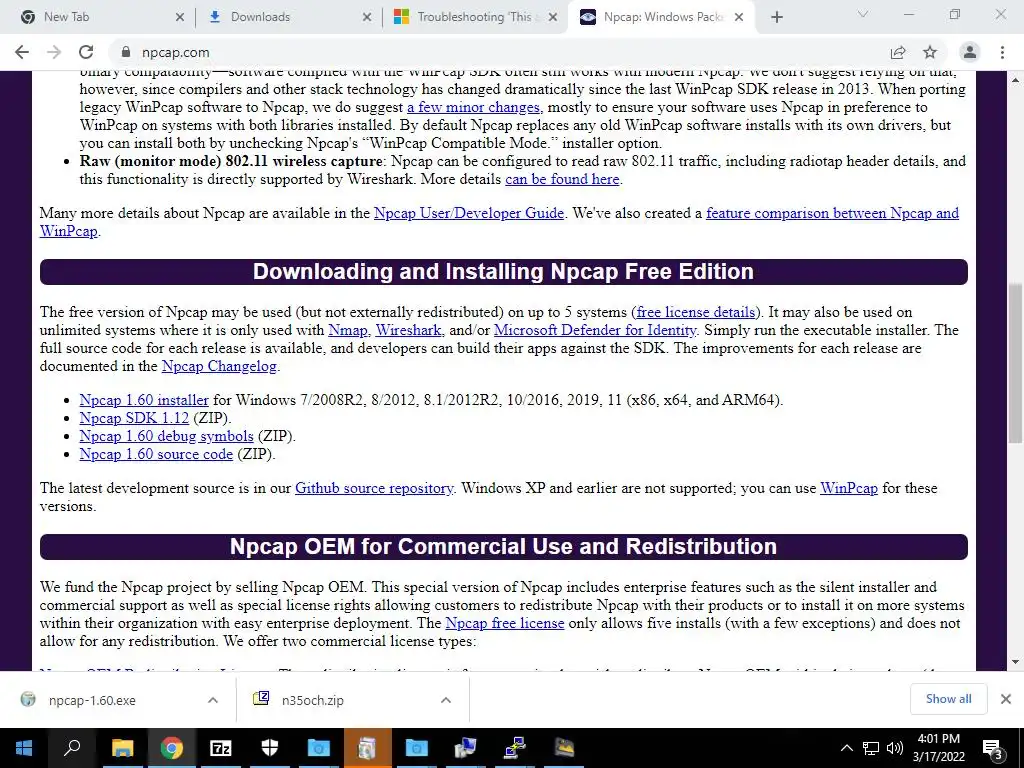The image size is (1024, 768).
Task: Expand options for npcap-1.60.exe download
Action: click(x=213, y=700)
